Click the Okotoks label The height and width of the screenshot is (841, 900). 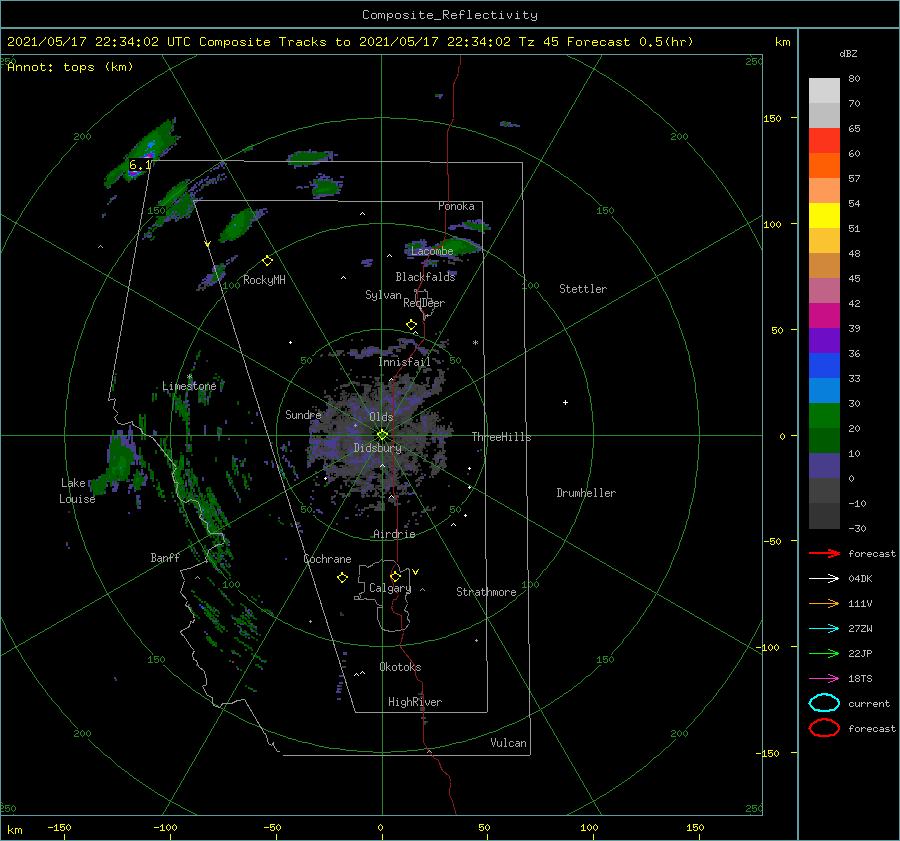coord(400,667)
